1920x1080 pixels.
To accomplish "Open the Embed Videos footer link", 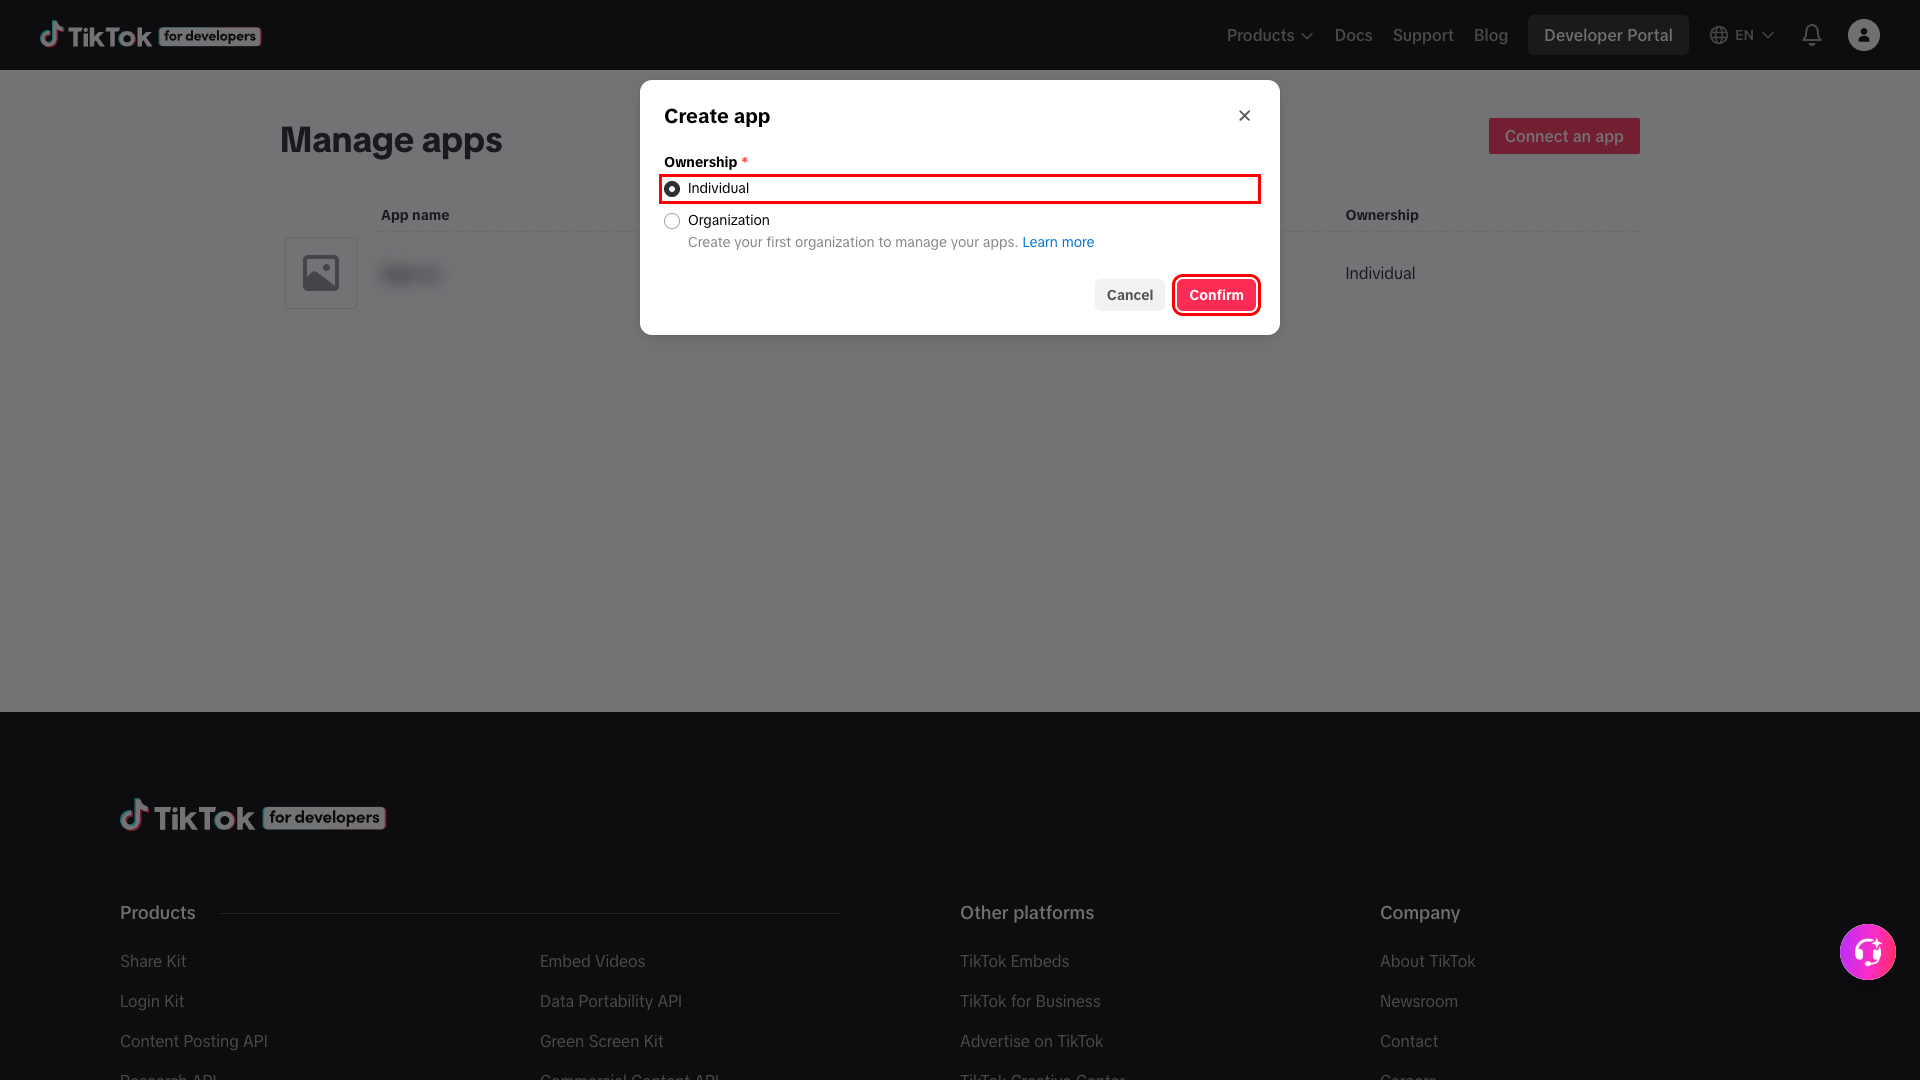I will pyautogui.click(x=592, y=961).
